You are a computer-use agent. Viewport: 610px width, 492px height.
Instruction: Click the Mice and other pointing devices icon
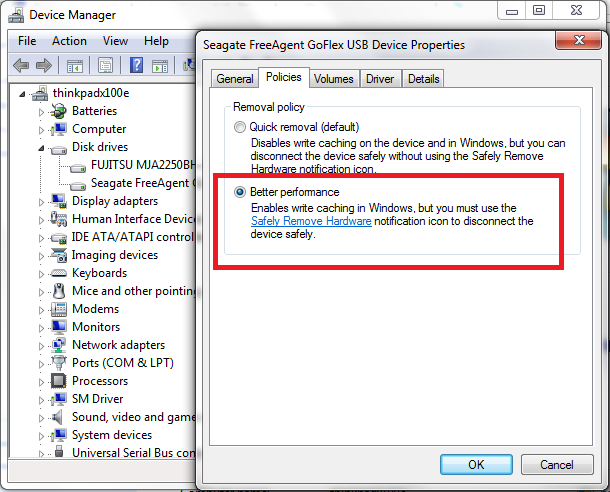59,291
